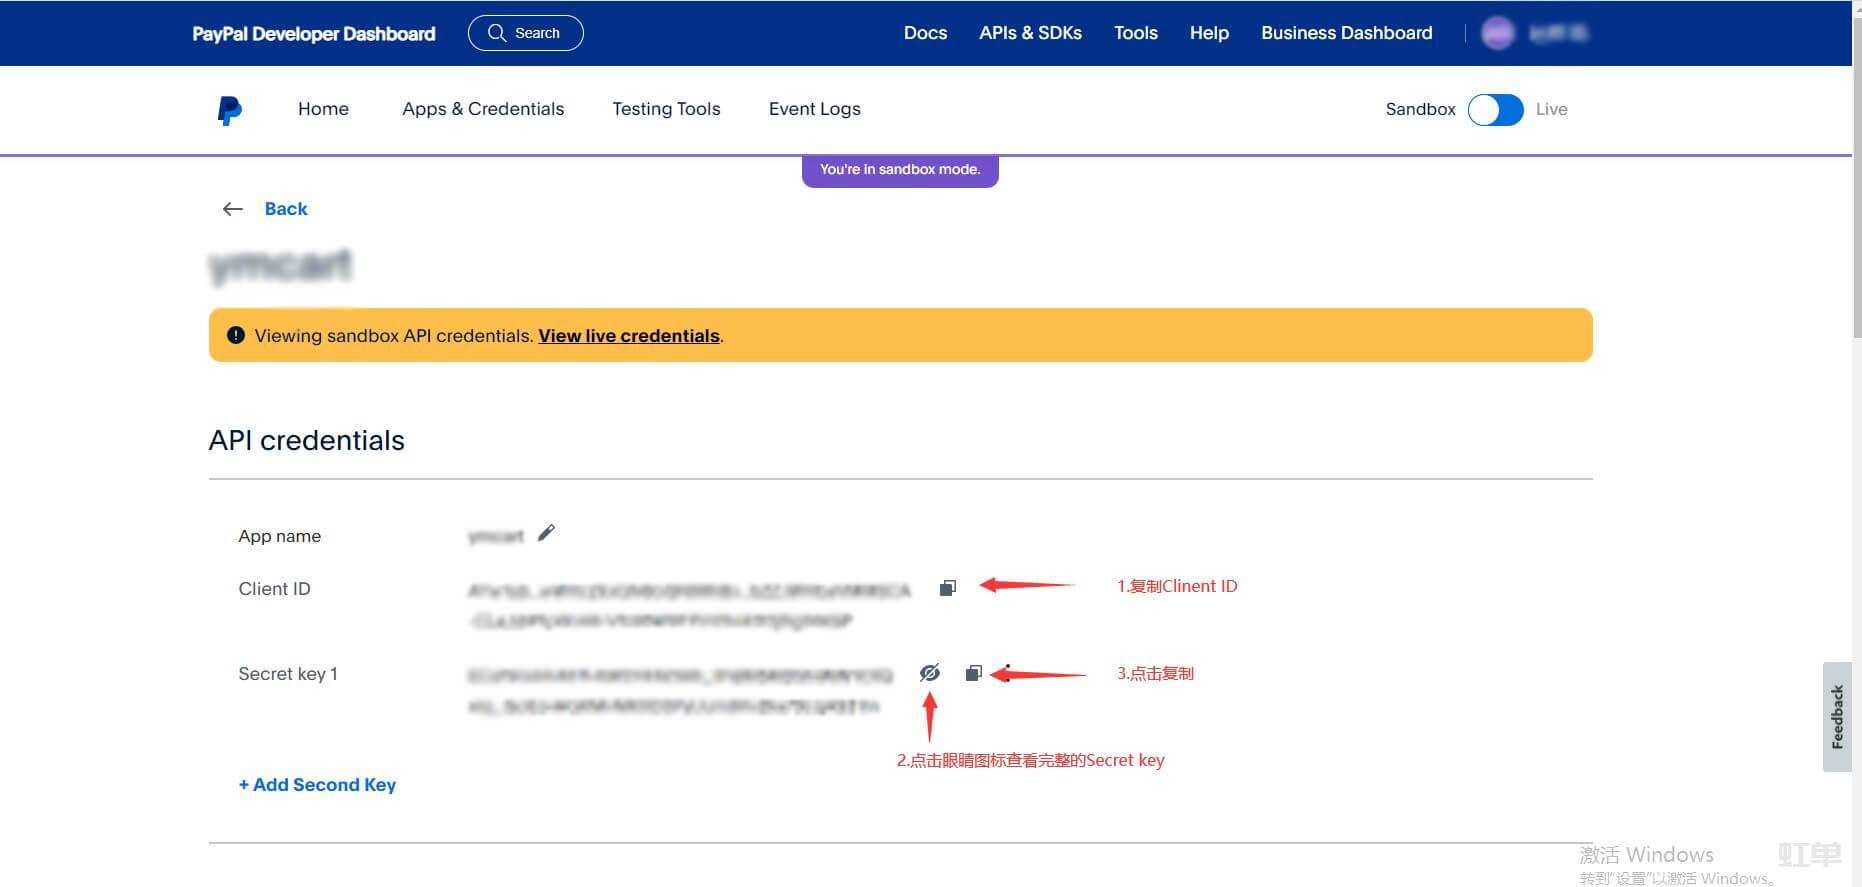Go to the Home tab

[x=323, y=109]
